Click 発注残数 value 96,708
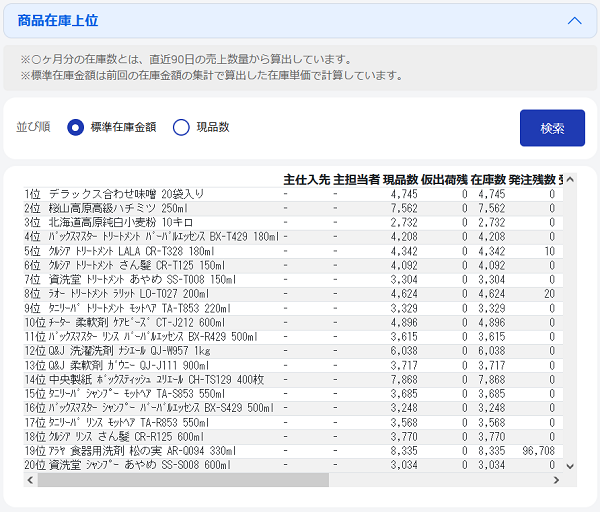Viewport: 600px width, 512px height. [x=538, y=451]
